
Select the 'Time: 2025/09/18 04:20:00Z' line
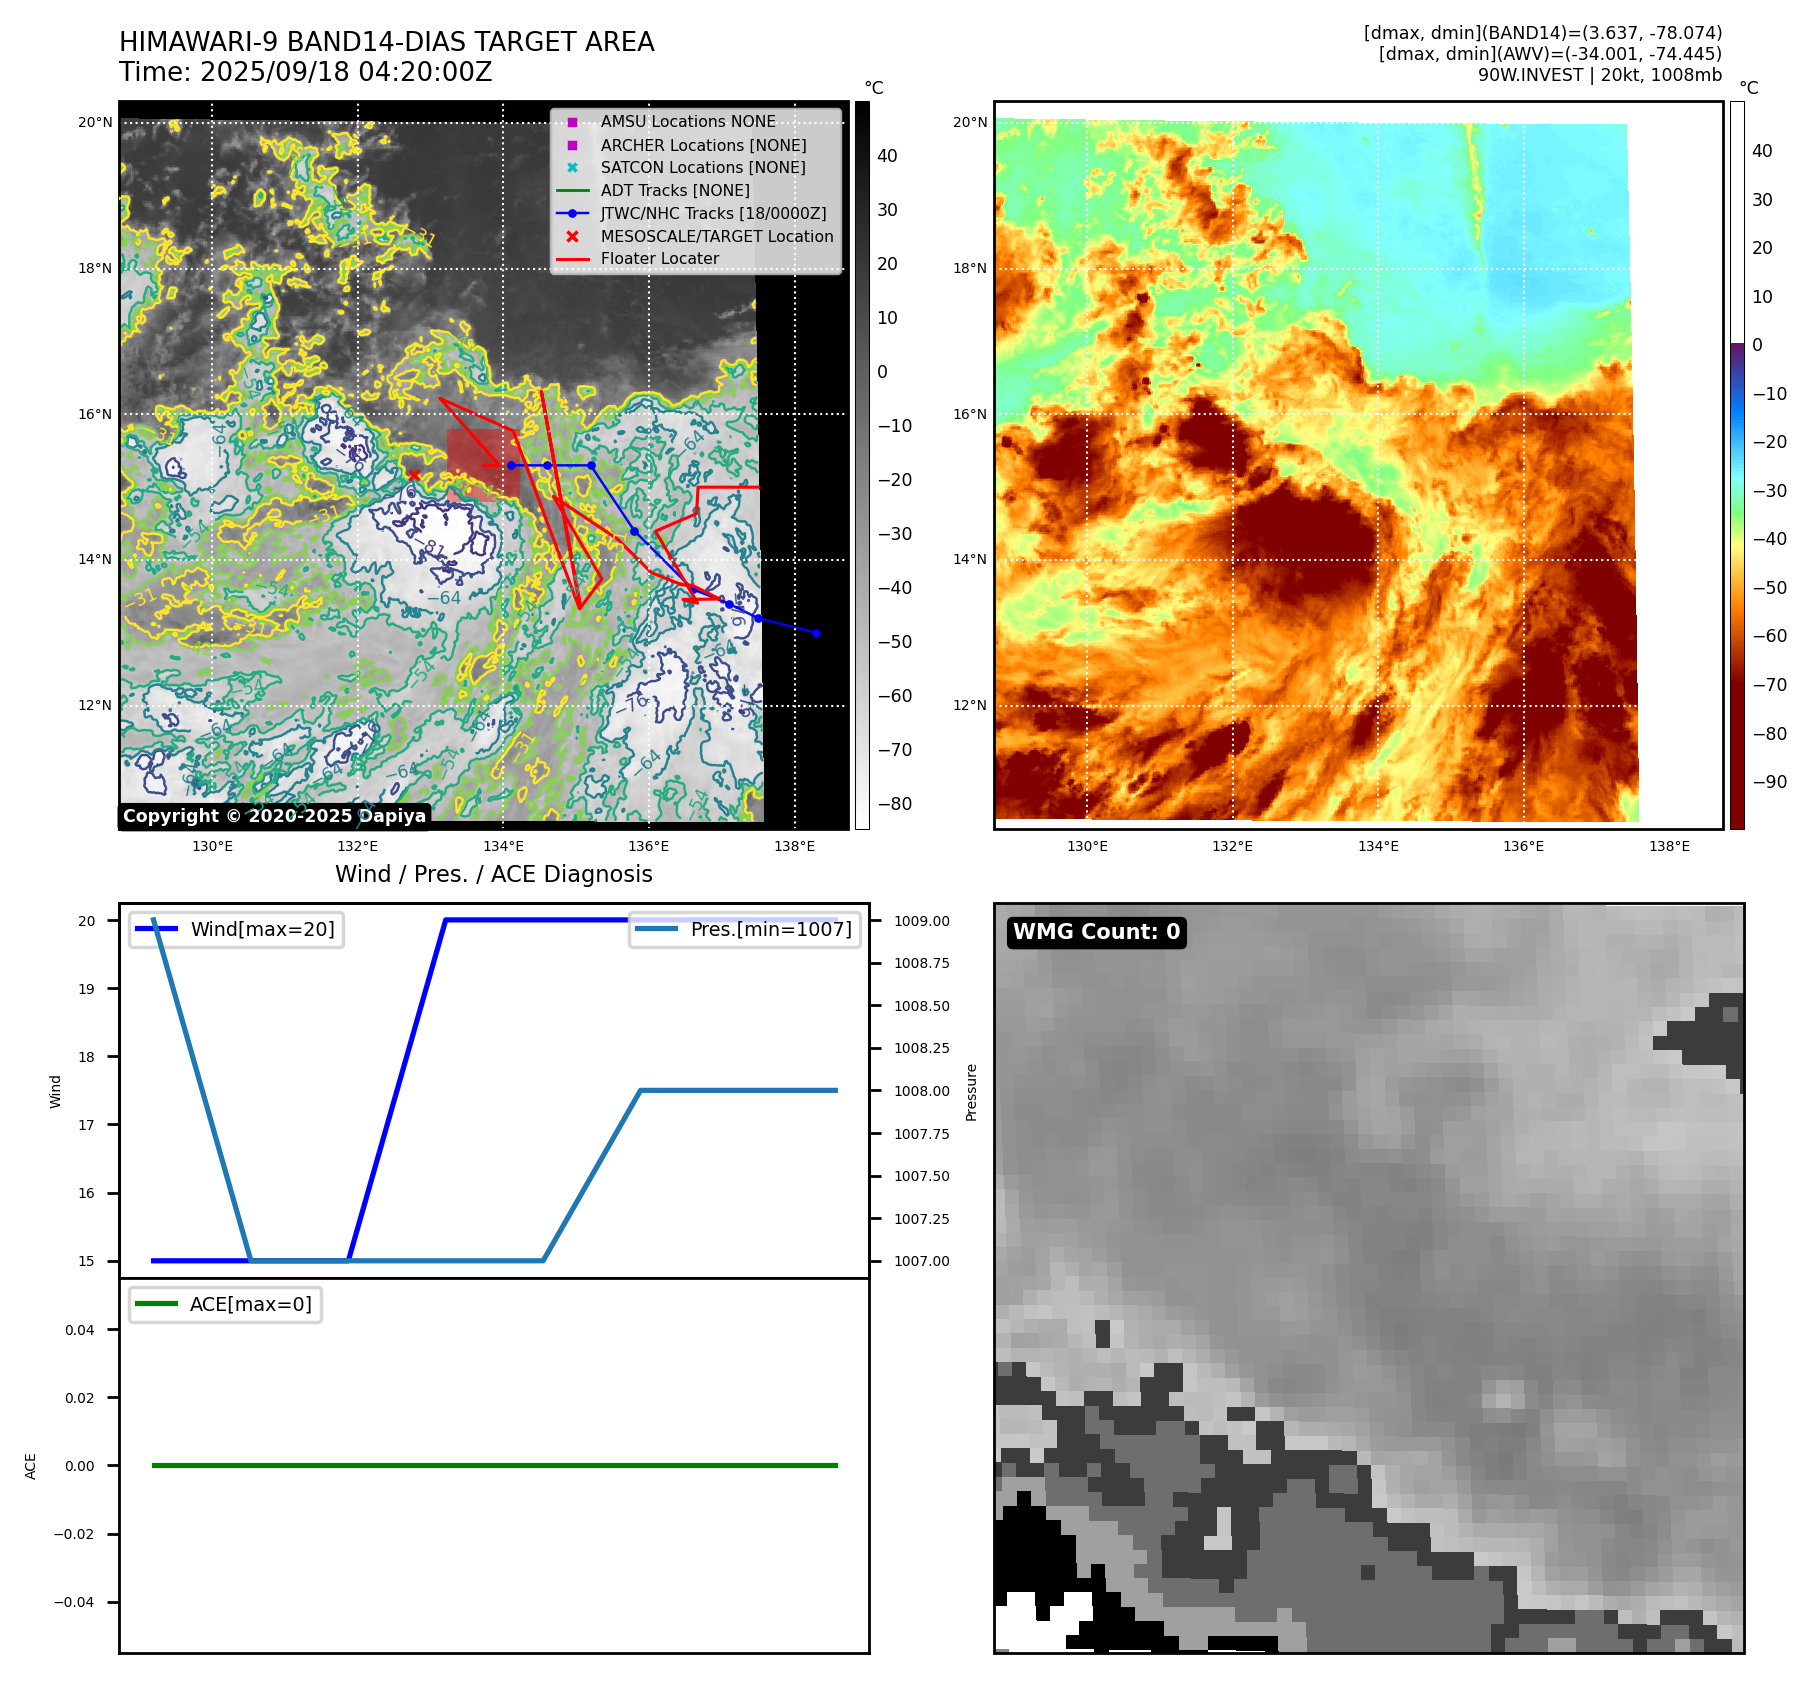(306, 72)
